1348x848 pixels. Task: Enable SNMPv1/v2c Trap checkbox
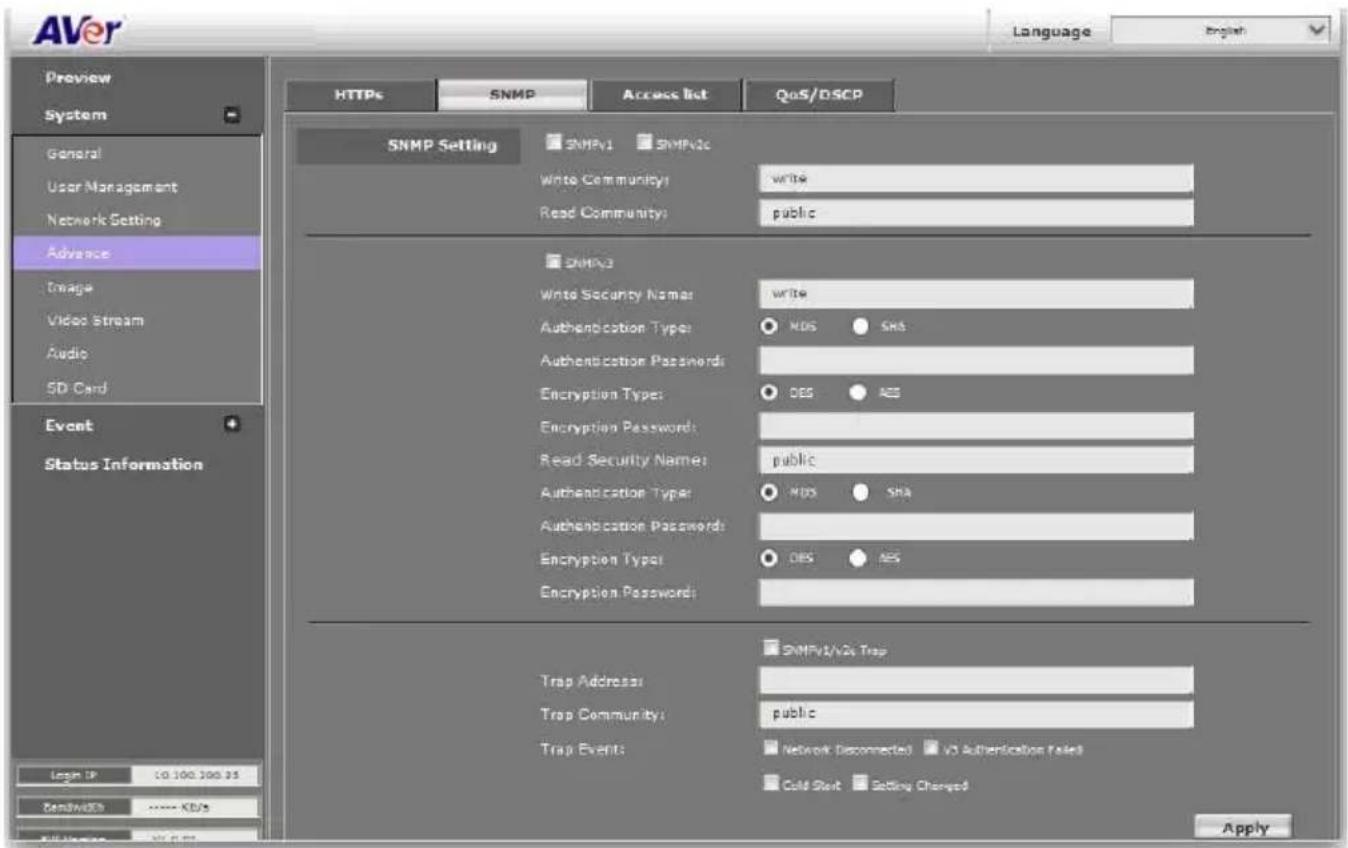[770, 649]
